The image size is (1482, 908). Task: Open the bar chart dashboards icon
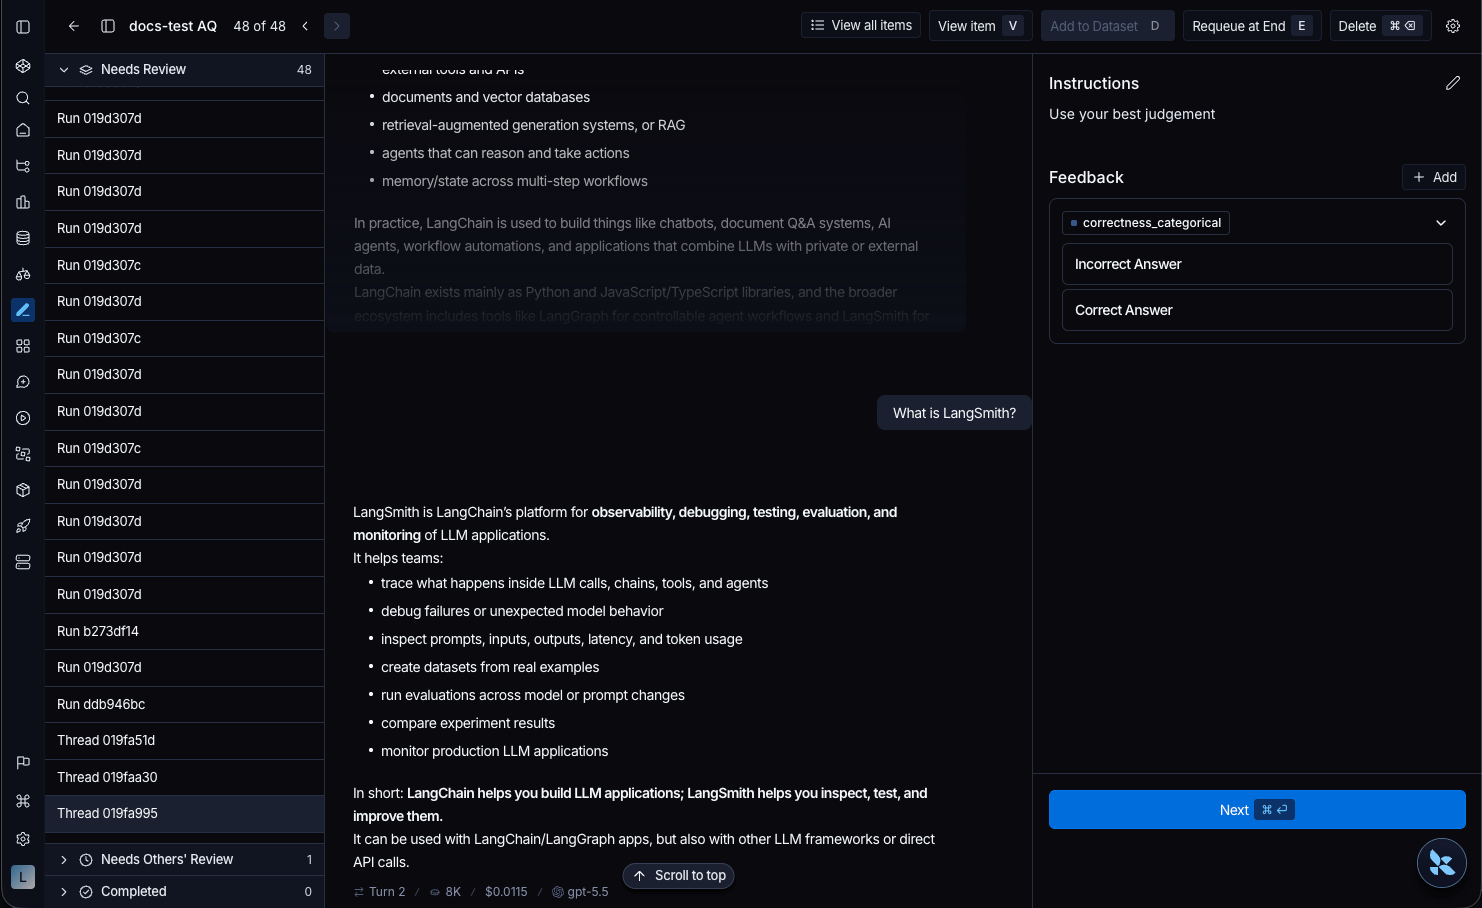click(23, 202)
